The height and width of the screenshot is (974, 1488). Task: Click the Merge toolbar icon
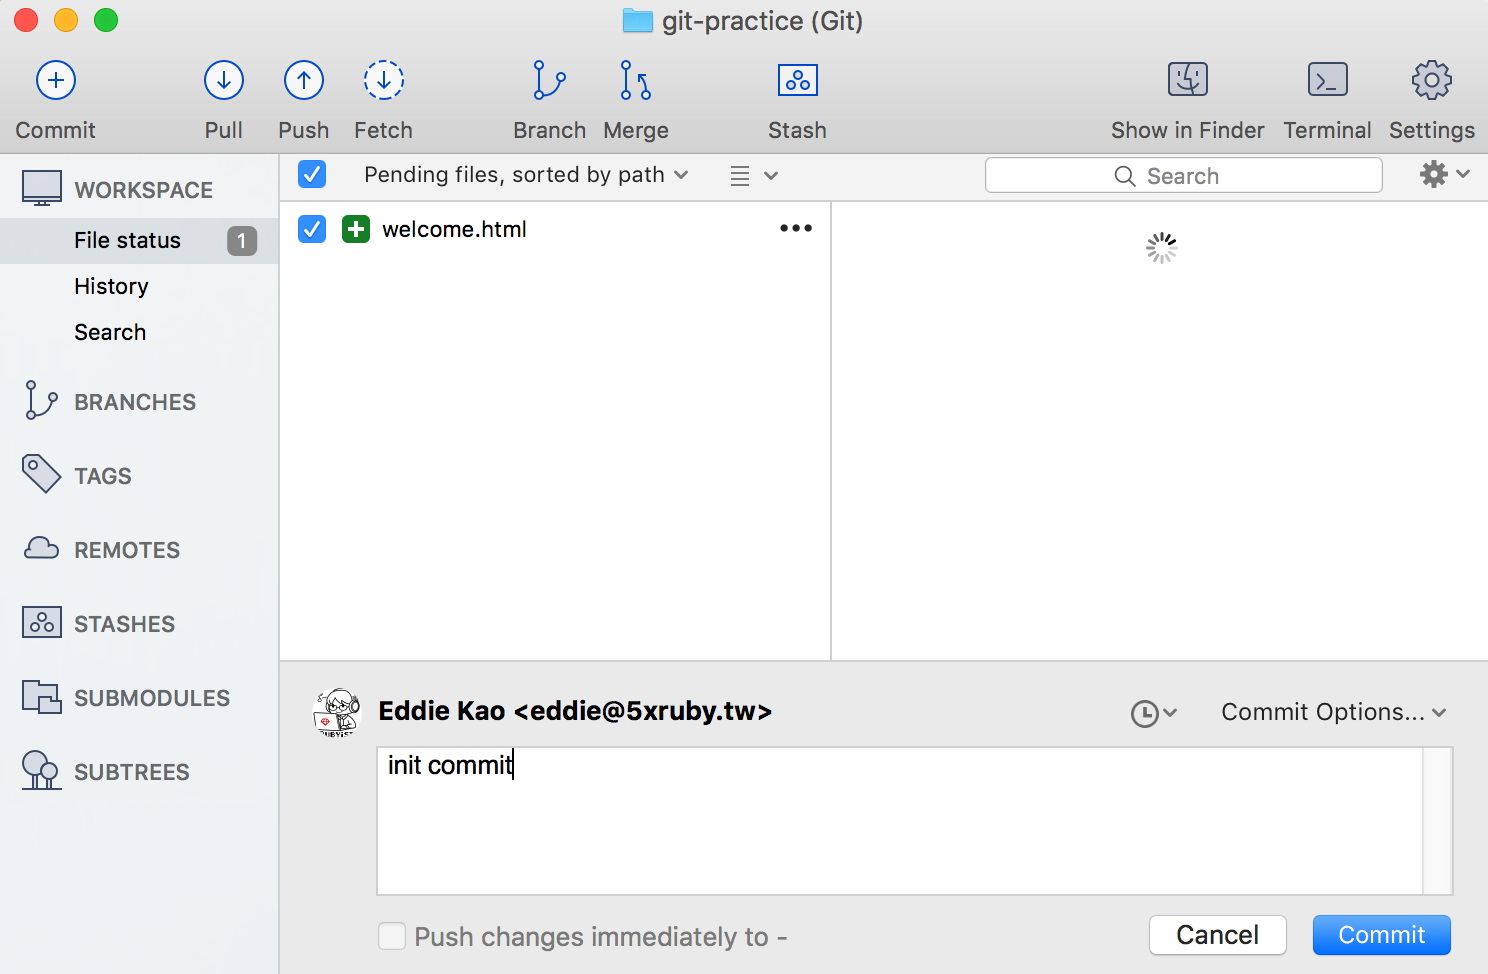[635, 81]
